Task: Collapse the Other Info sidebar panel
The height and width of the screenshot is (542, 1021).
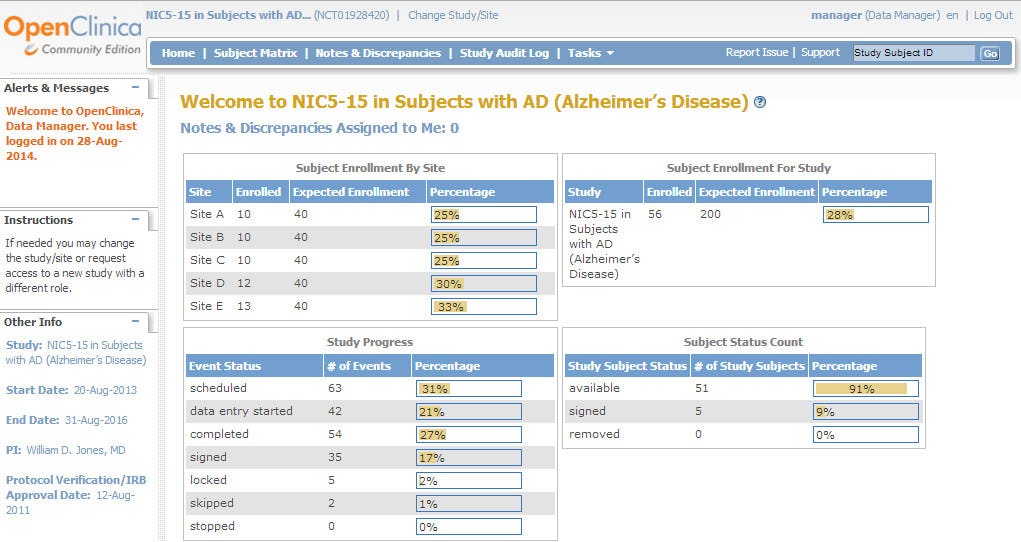Action: (135, 322)
